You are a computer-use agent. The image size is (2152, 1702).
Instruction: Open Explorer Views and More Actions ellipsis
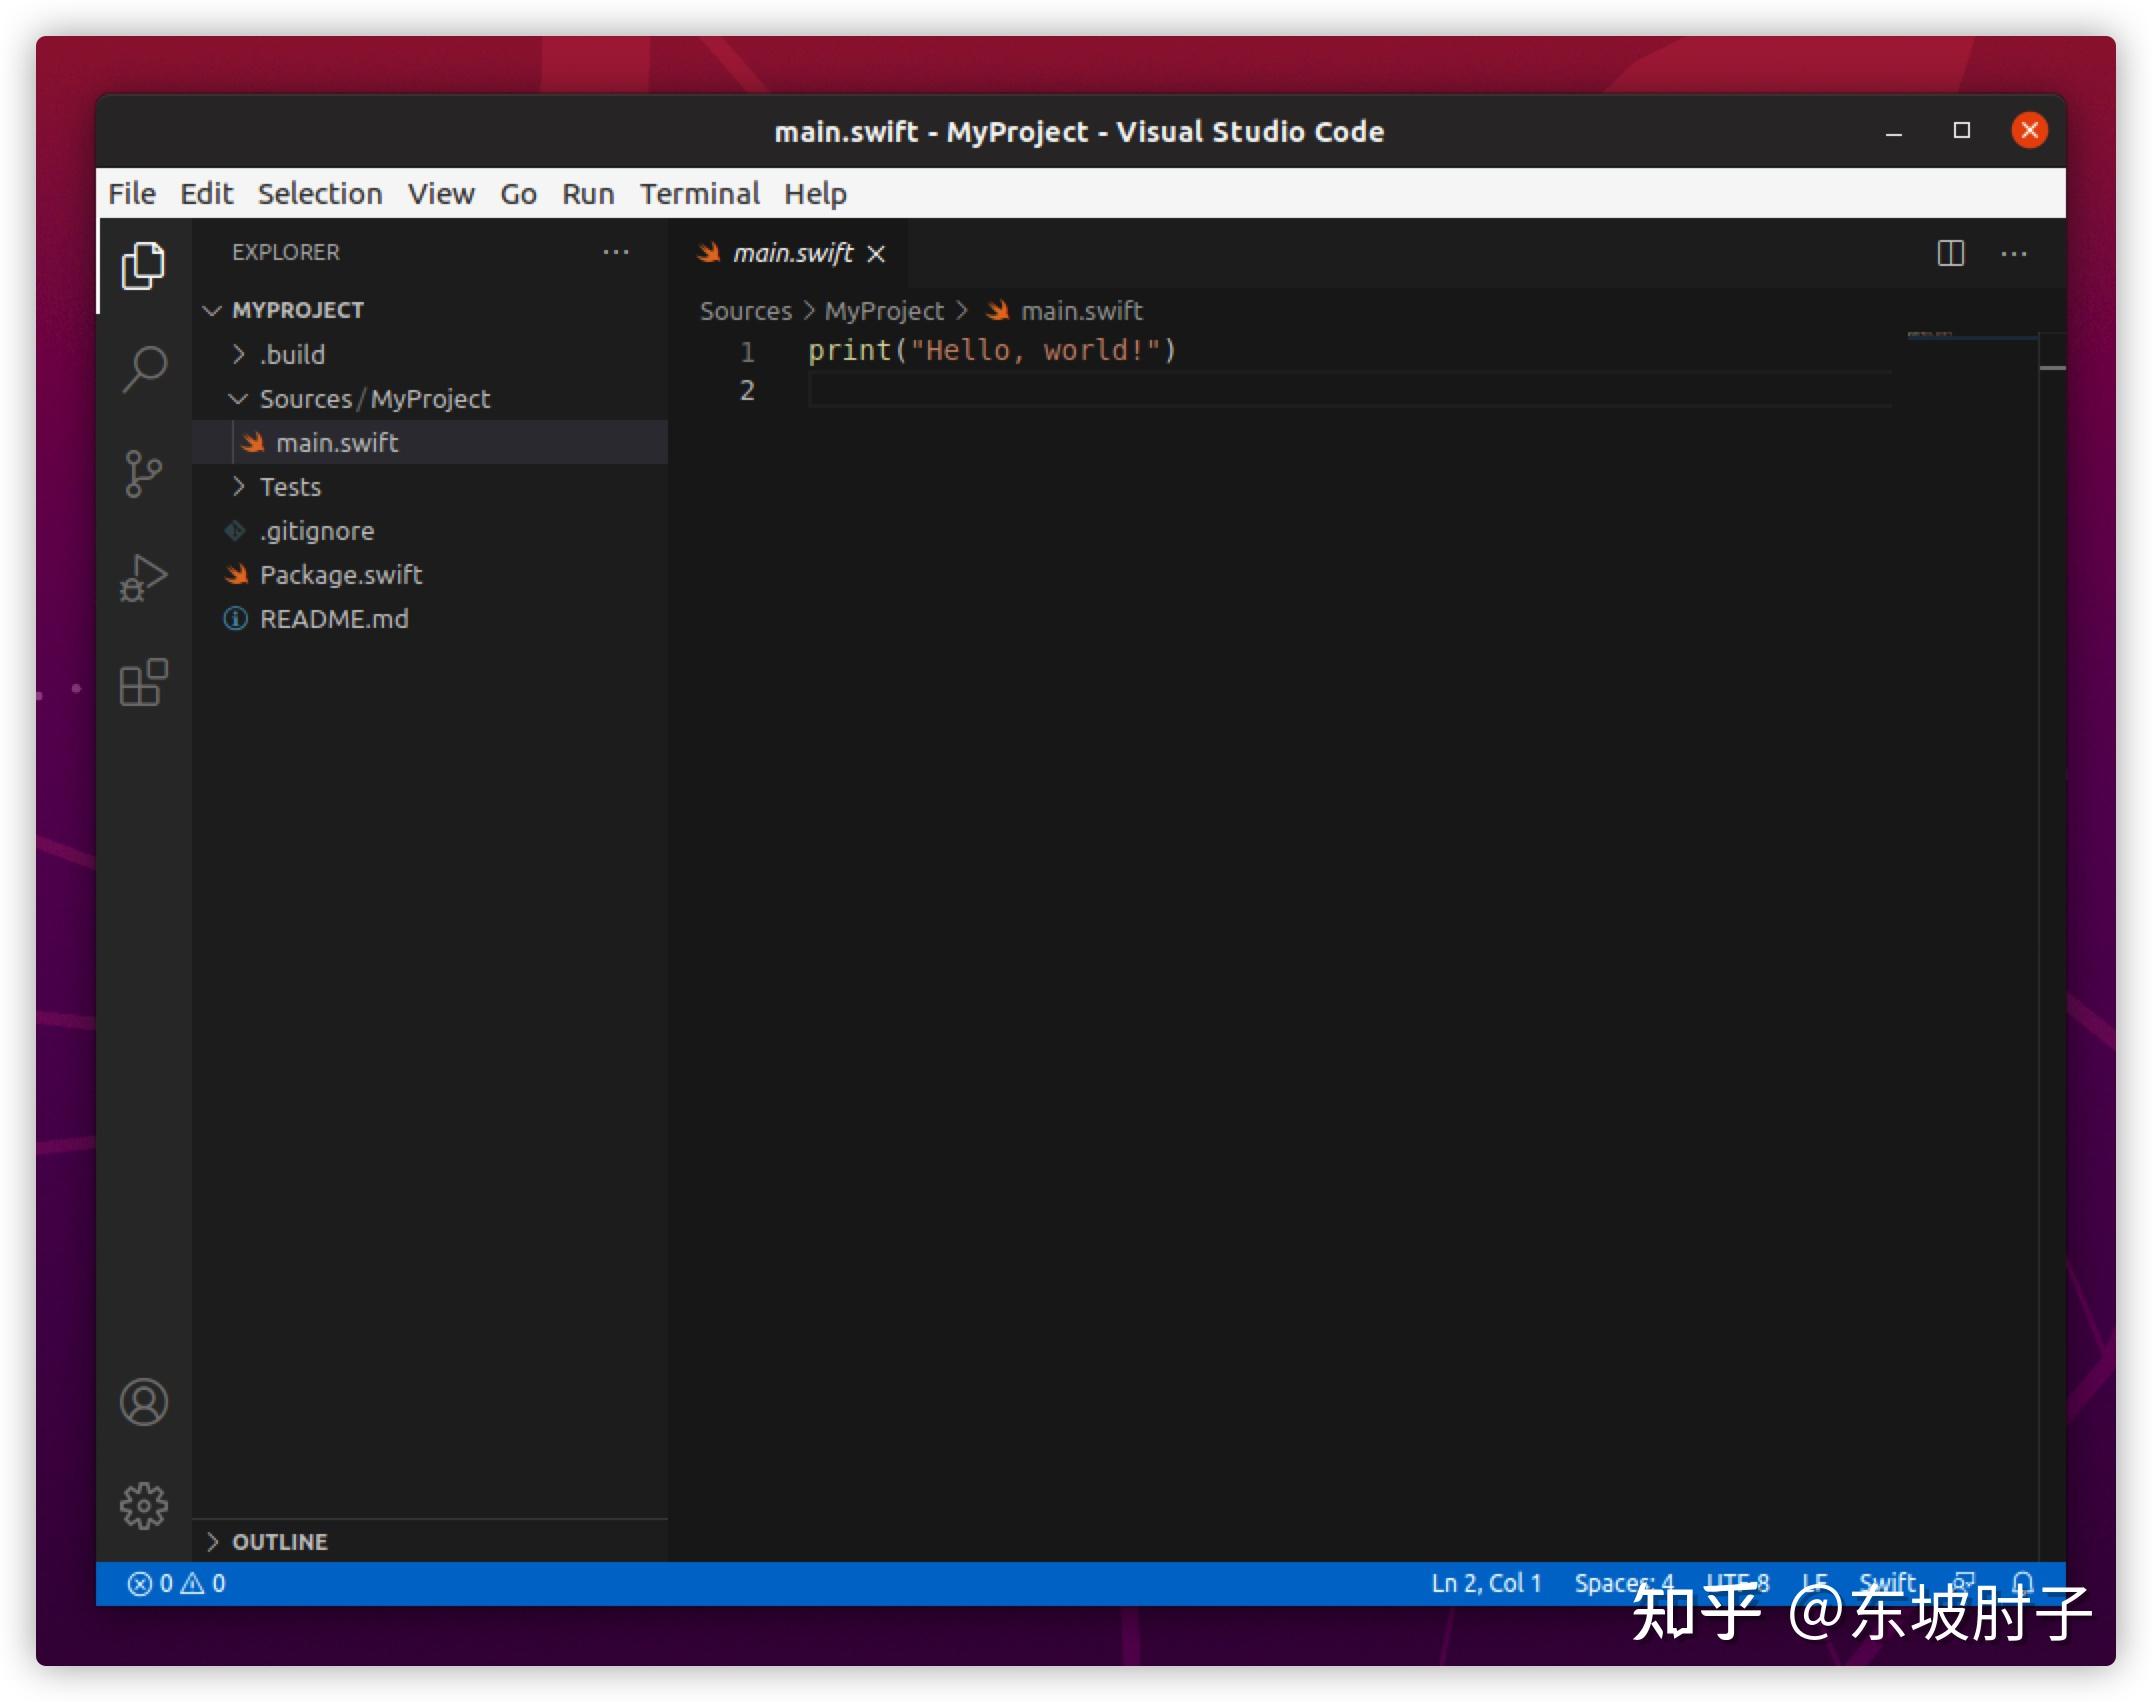point(616,252)
